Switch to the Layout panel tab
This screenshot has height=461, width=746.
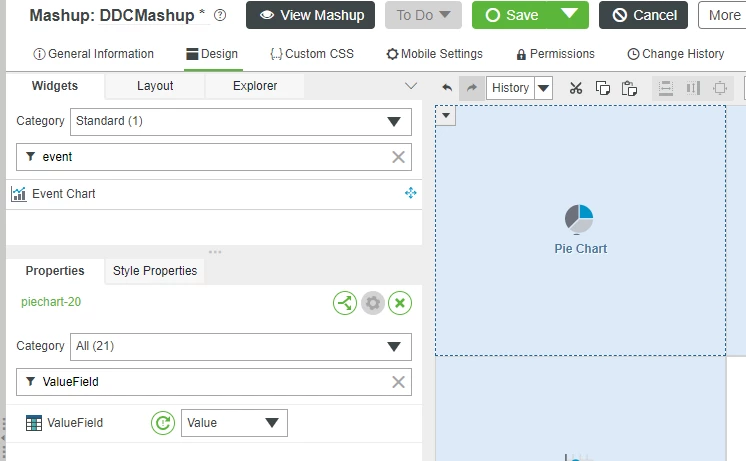point(155,86)
